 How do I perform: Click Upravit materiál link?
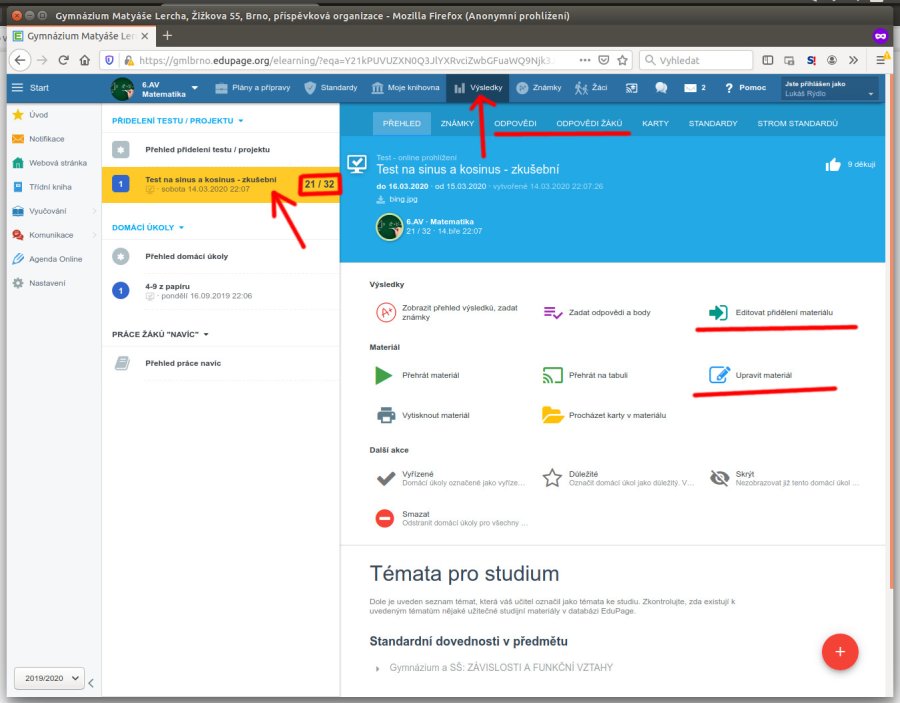[763, 376]
